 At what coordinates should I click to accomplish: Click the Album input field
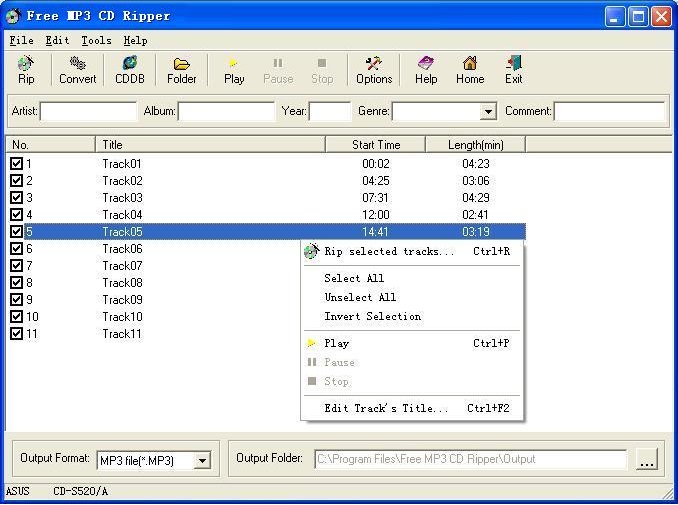226,112
